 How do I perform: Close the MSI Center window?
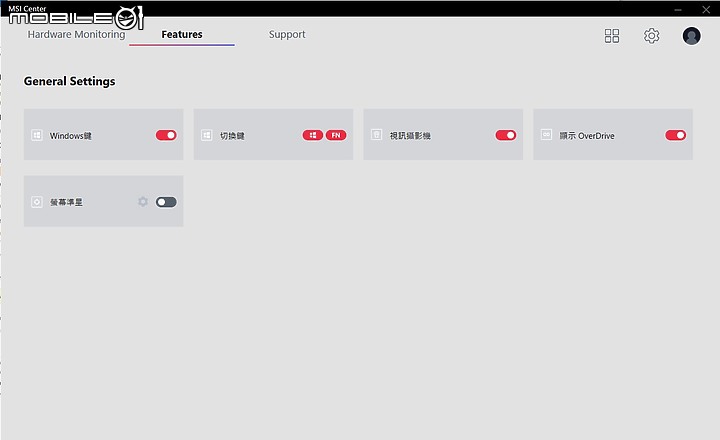pos(706,10)
